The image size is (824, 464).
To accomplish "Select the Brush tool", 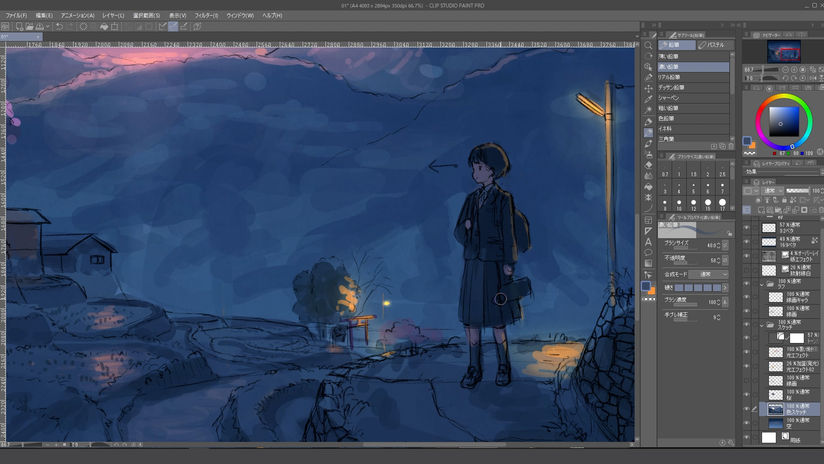I will click(648, 143).
